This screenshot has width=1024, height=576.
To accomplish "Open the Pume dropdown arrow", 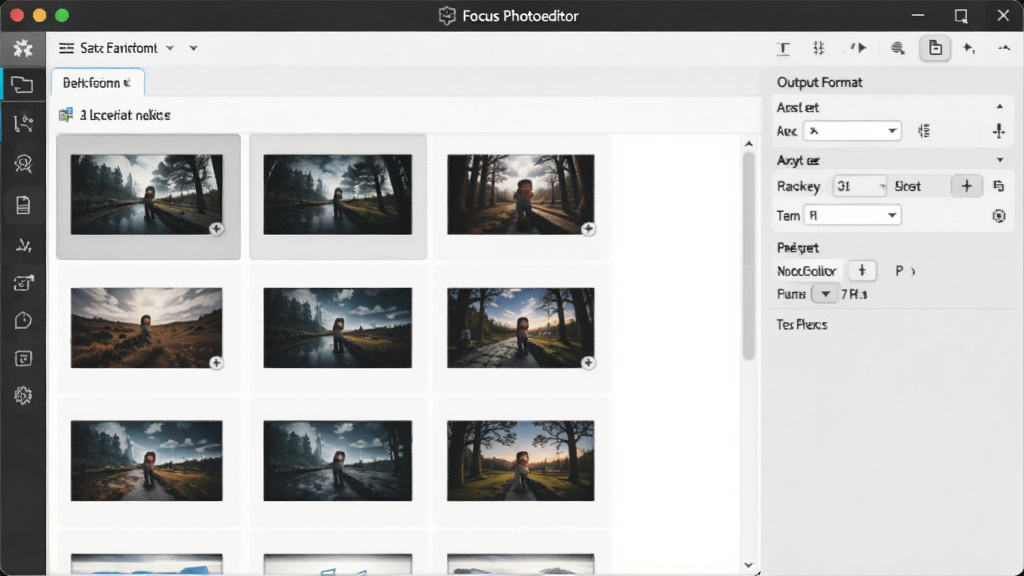I will coord(825,294).
